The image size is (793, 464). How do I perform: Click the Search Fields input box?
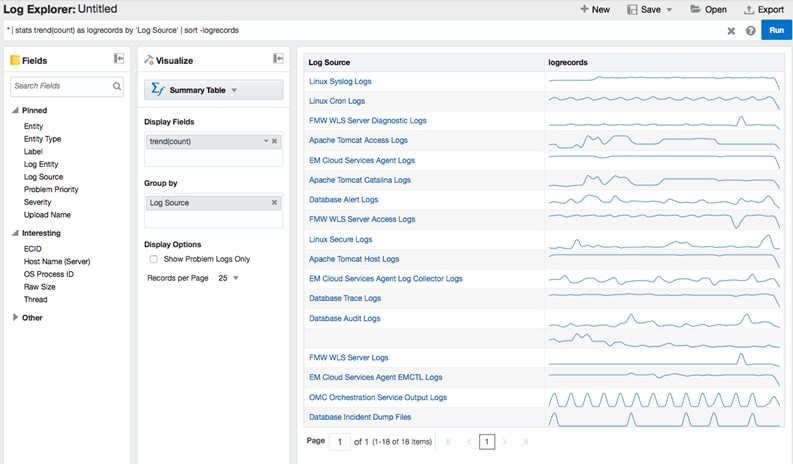point(60,87)
